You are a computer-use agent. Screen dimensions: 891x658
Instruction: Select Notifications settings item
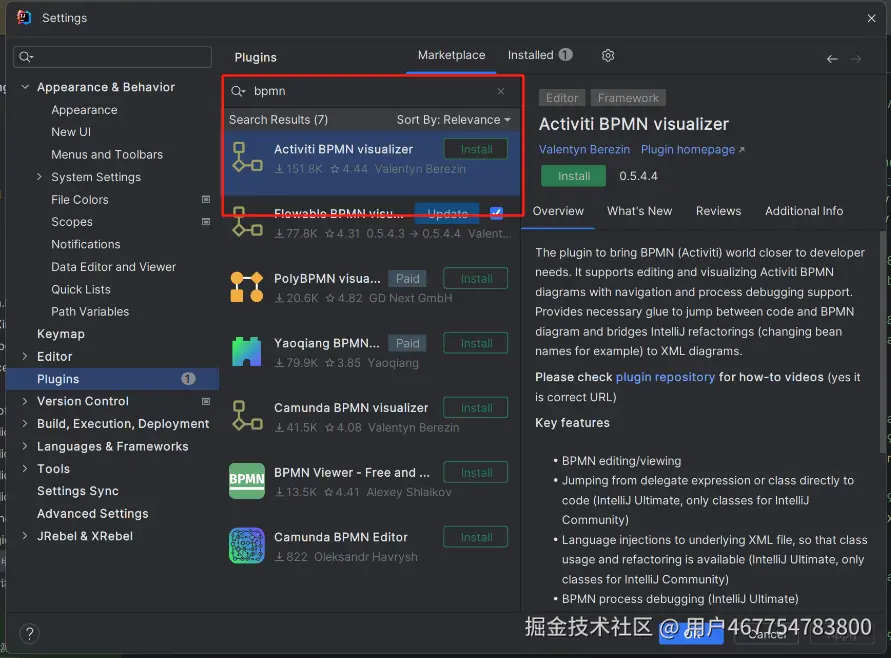click(x=86, y=244)
